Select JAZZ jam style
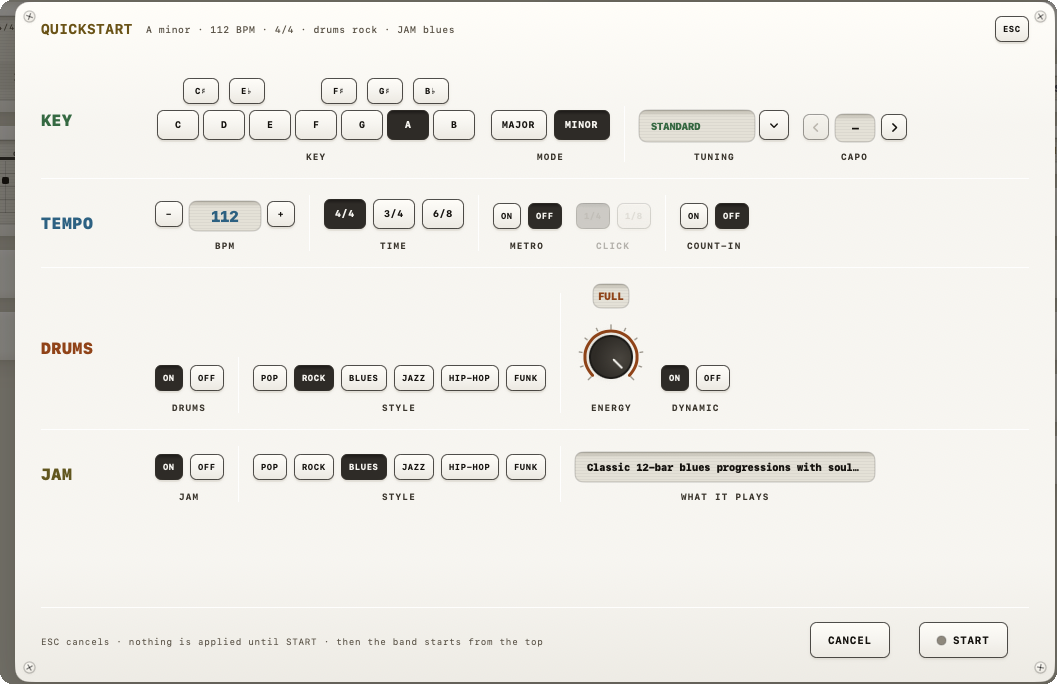This screenshot has width=1057, height=684. click(x=414, y=467)
